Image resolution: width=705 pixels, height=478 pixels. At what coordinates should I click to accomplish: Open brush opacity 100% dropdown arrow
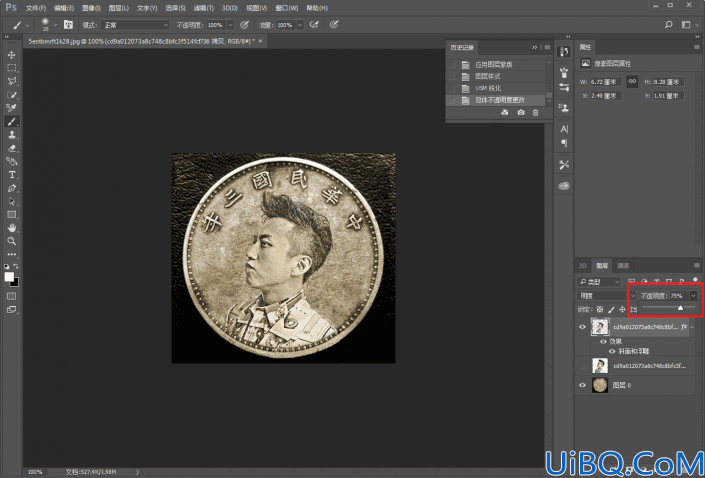pyautogui.click(x=230, y=25)
